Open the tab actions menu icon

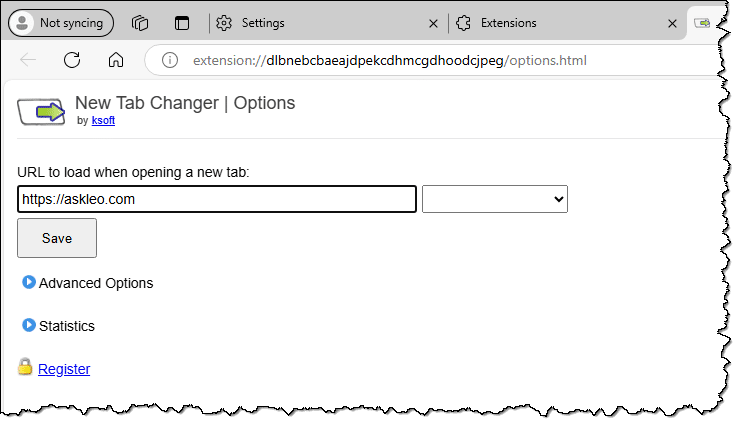[x=181, y=23]
